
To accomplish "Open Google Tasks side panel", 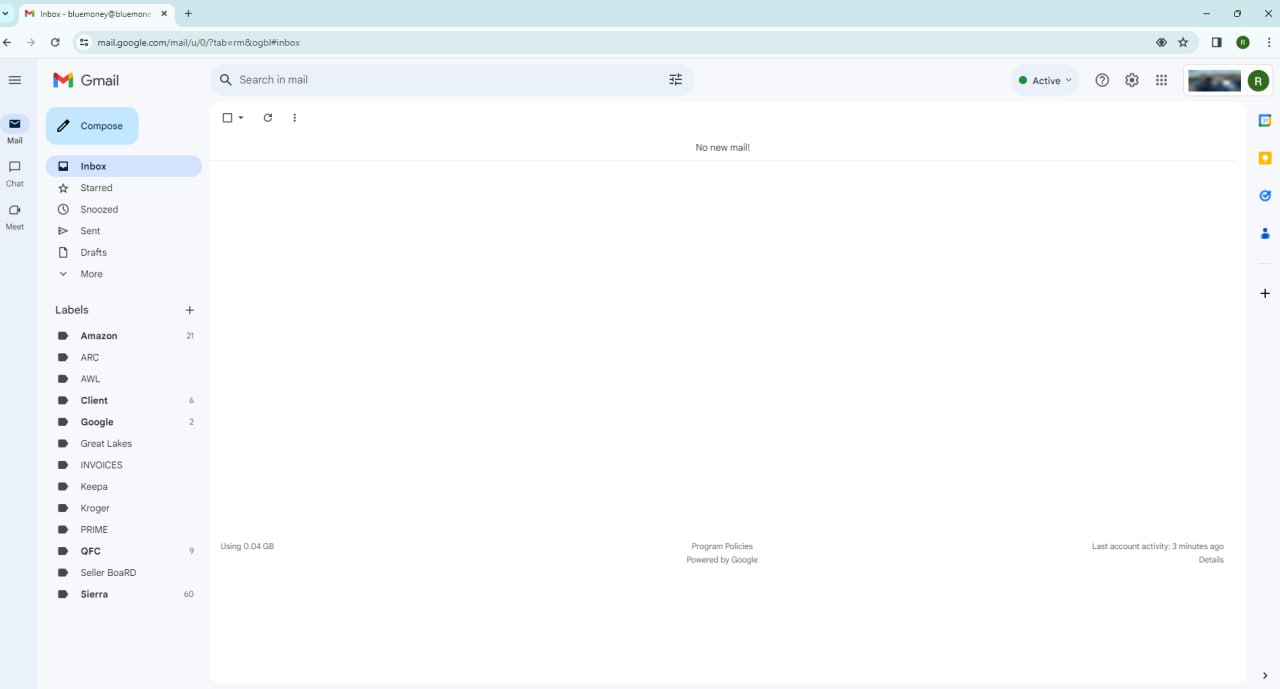I will (1265, 196).
